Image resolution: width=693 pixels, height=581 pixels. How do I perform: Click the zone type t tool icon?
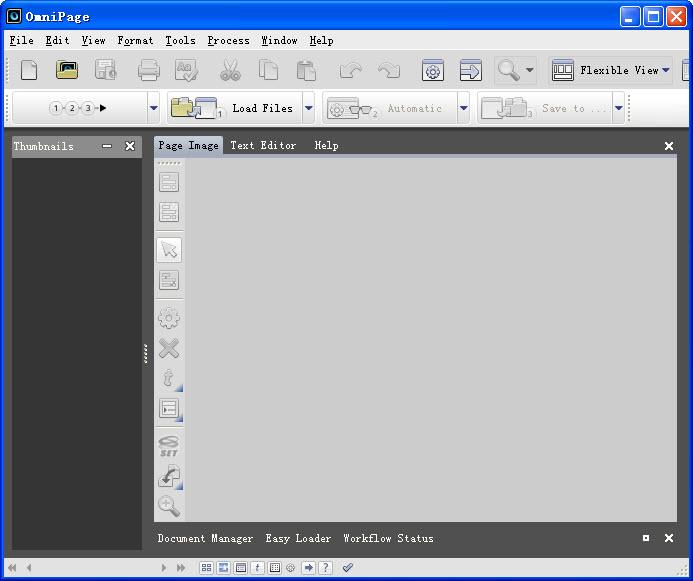(x=169, y=379)
